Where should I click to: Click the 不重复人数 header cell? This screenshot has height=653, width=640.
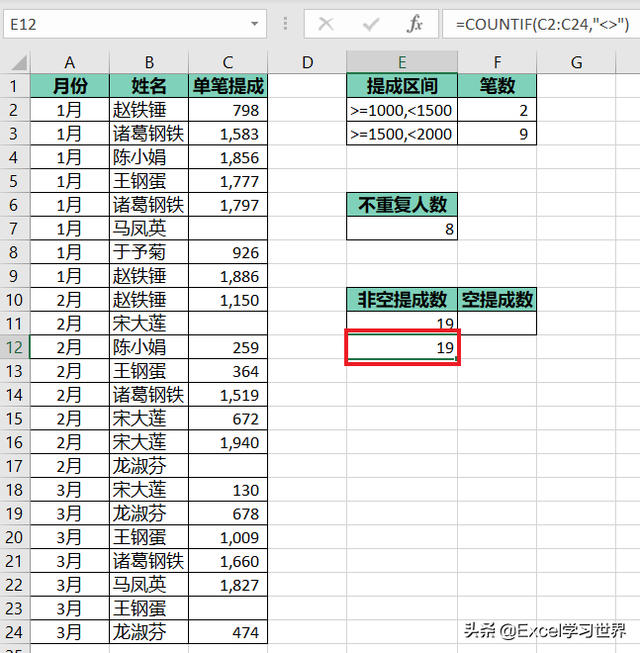pos(402,204)
